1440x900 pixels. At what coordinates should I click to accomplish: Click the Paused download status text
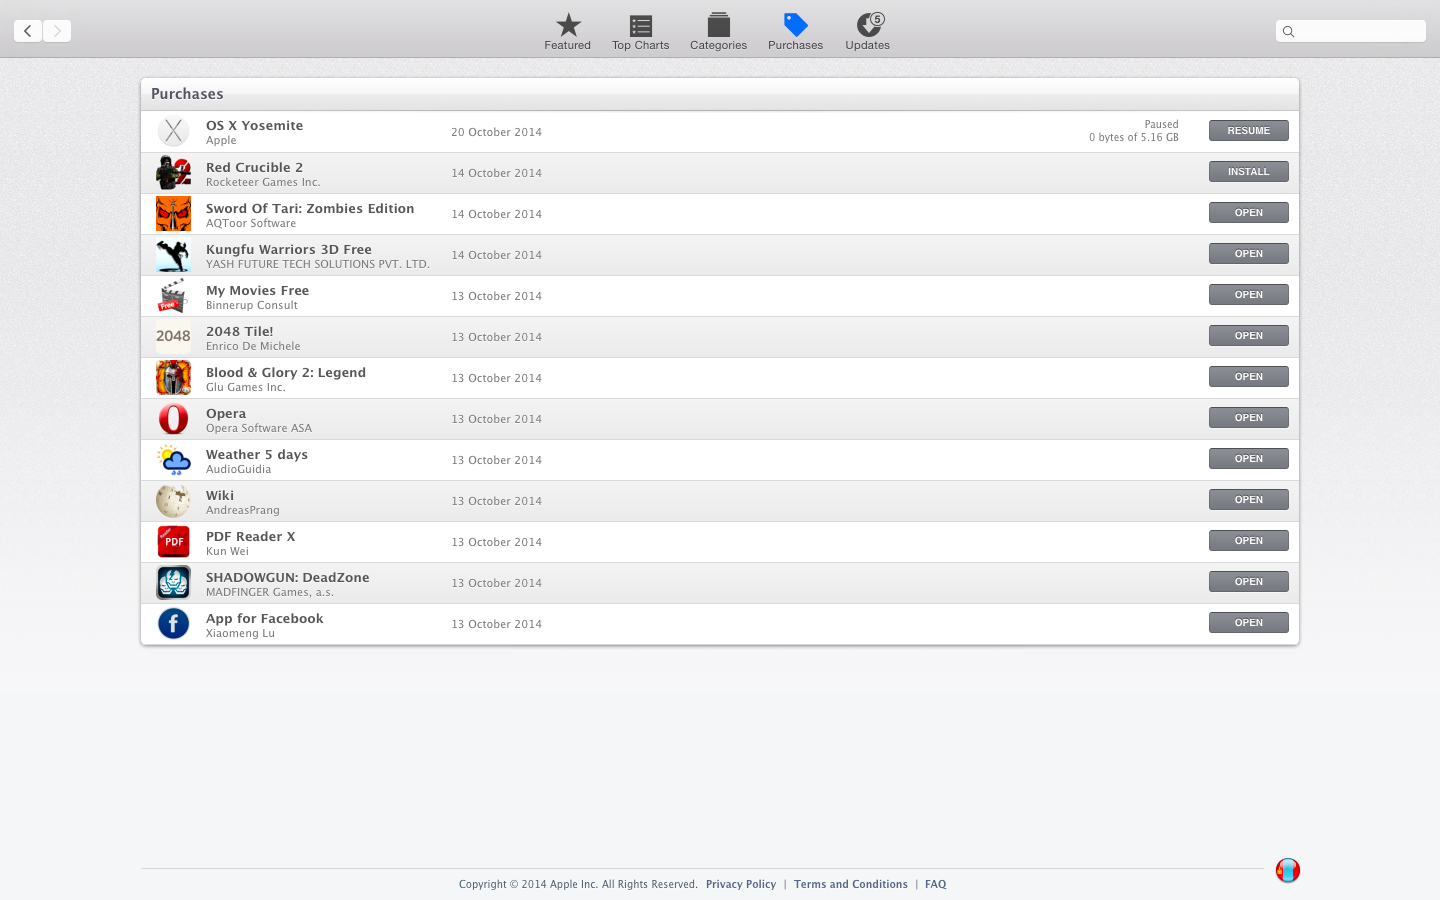coord(1161,125)
